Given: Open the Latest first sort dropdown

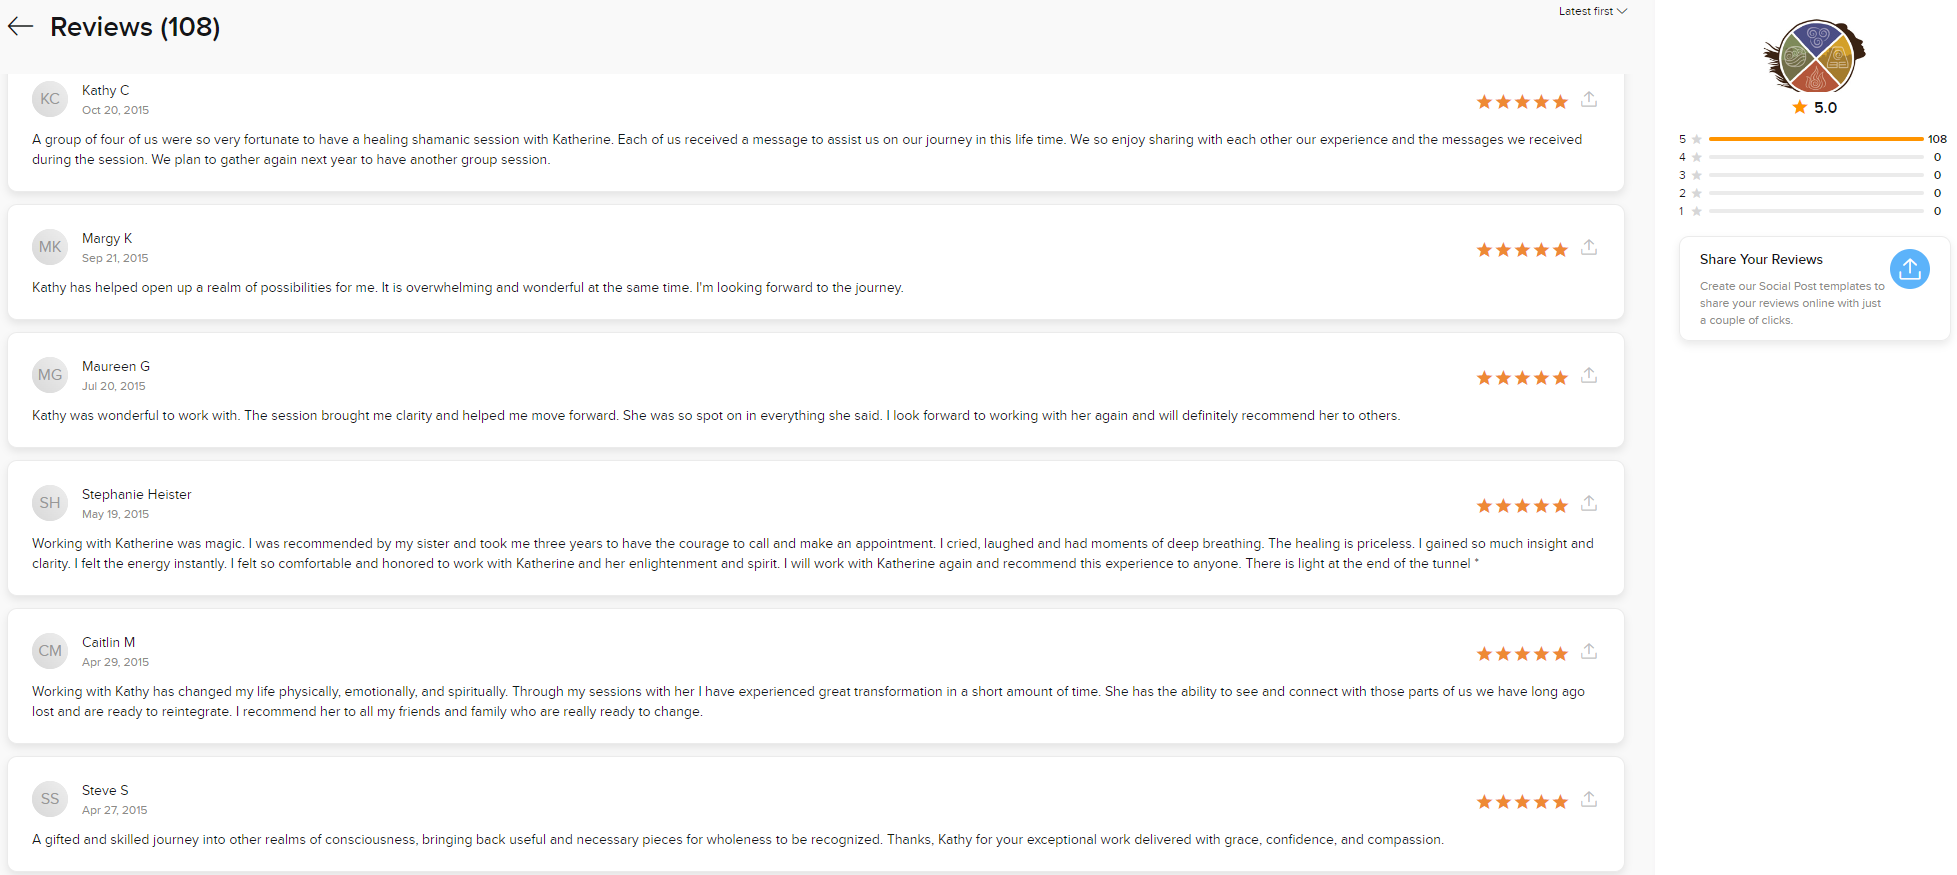Looking at the screenshot, I should coord(1592,11).
